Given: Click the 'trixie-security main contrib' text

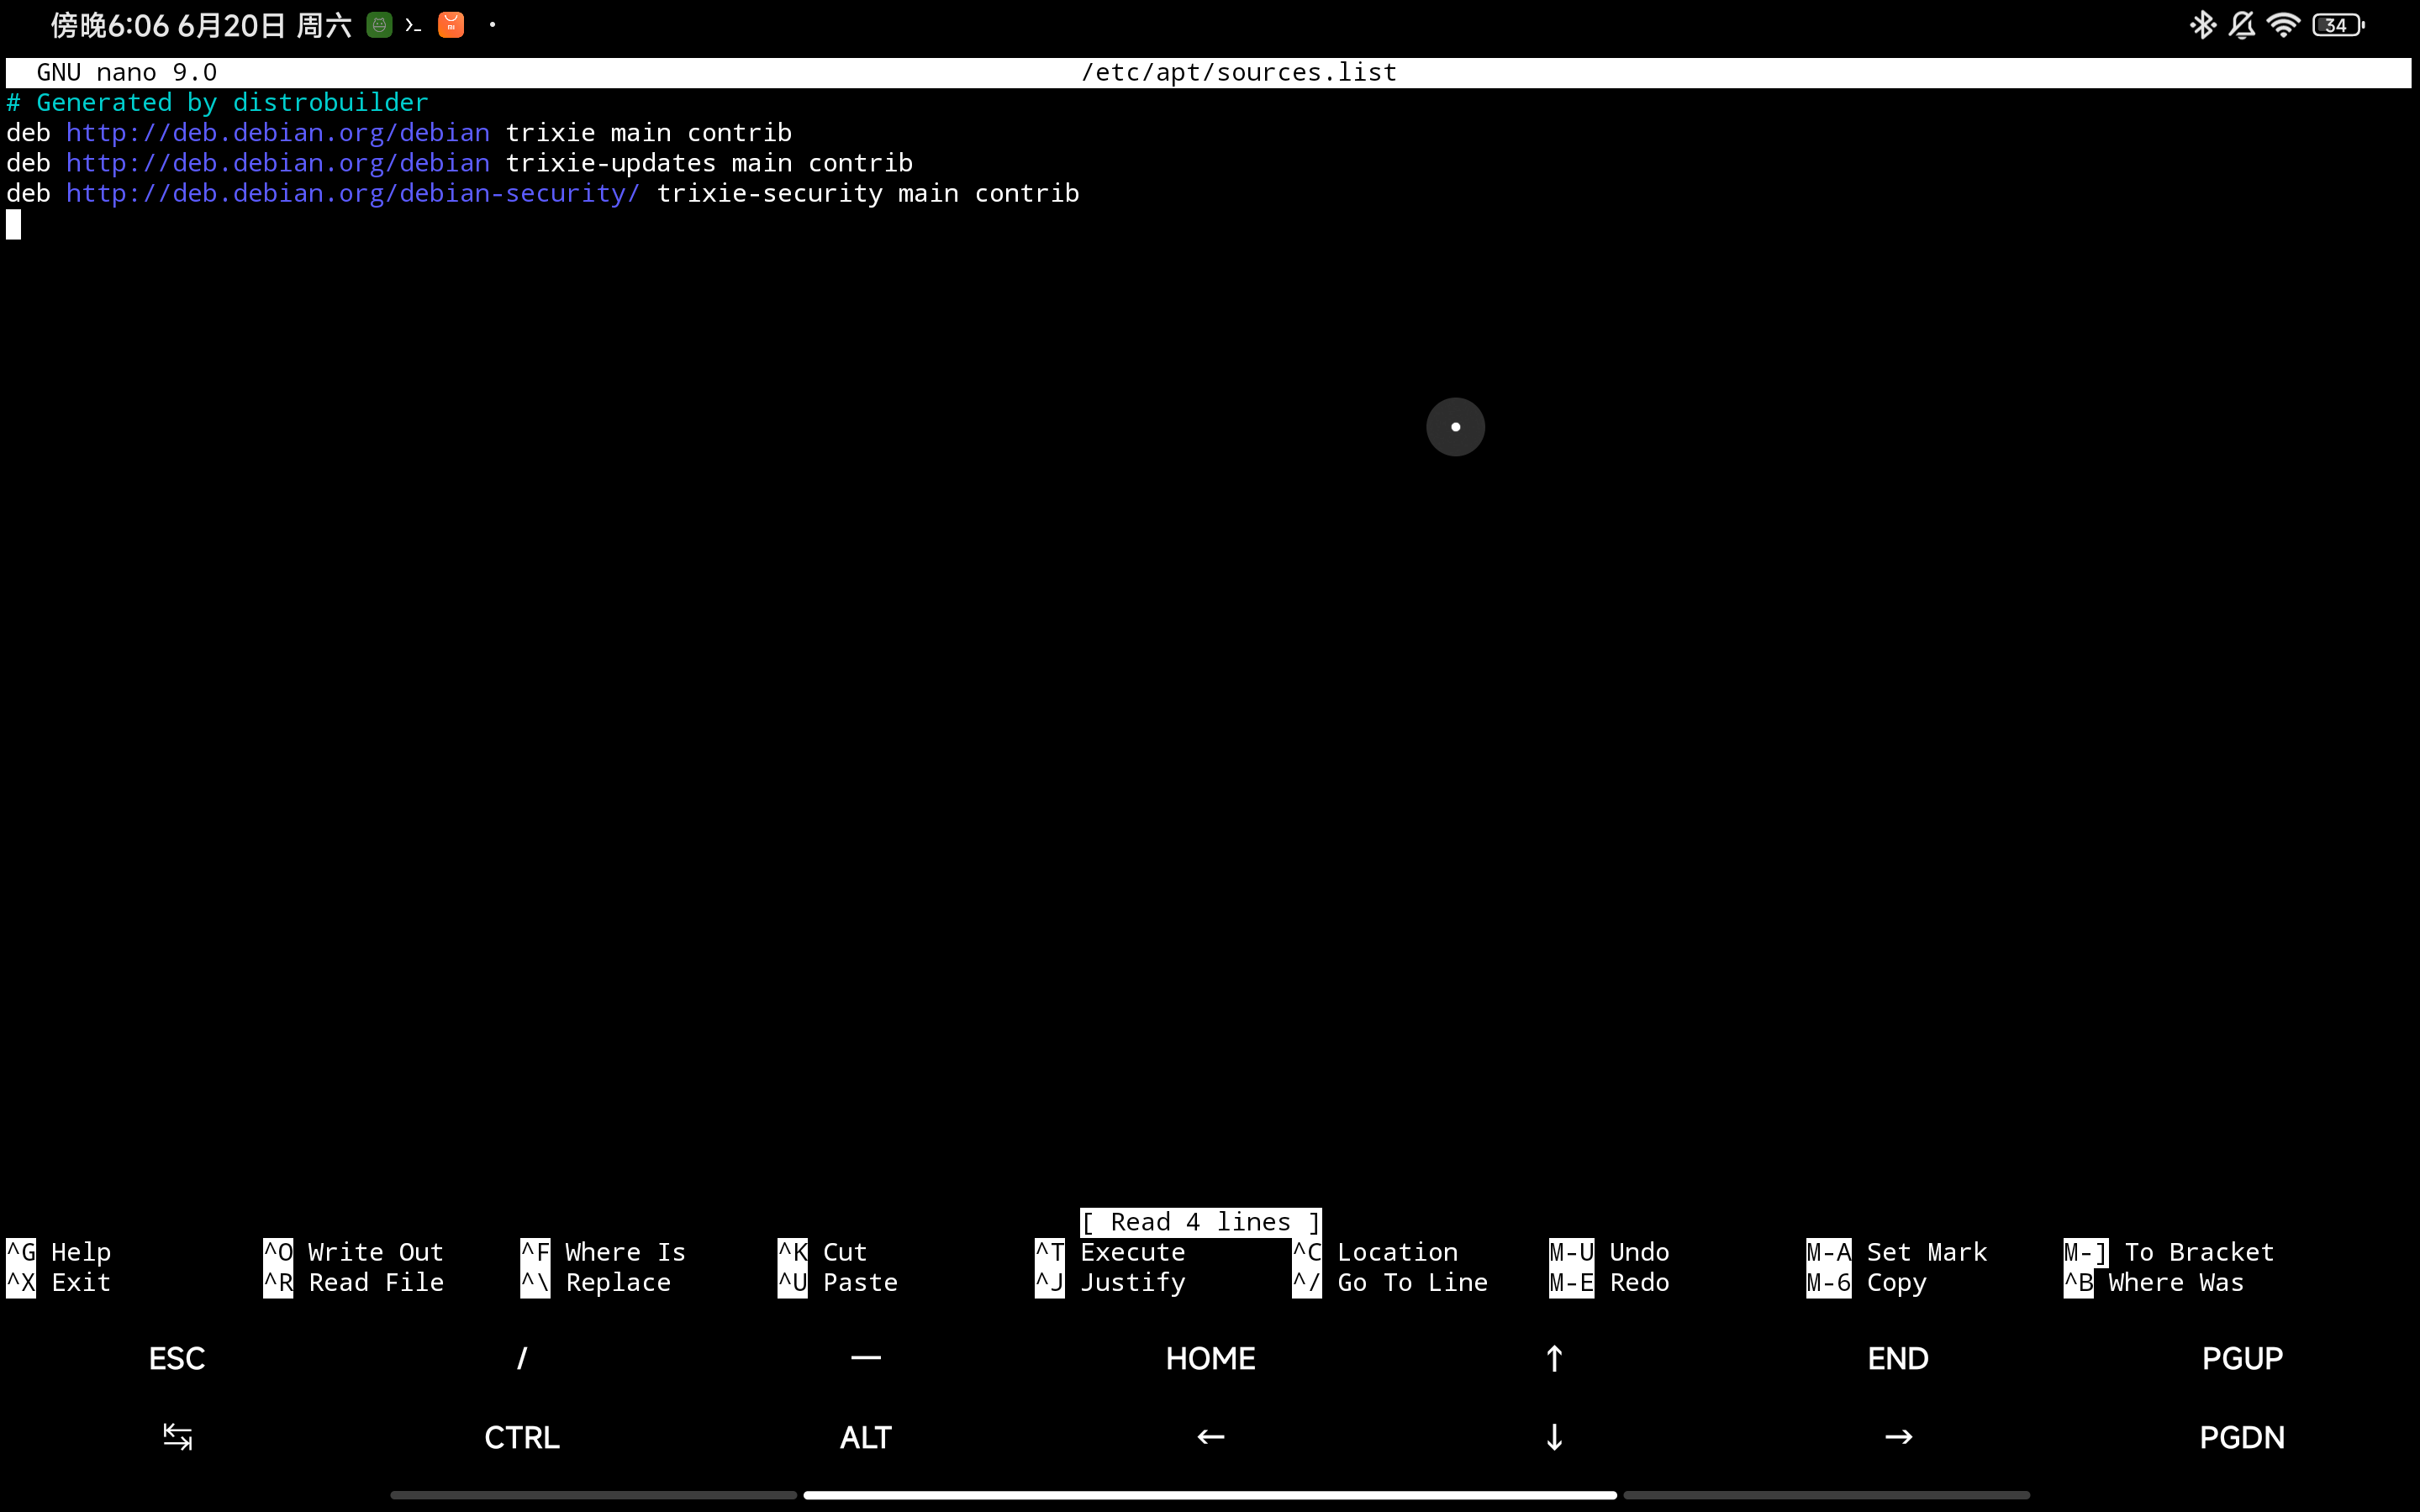Looking at the screenshot, I should point(868,193).
